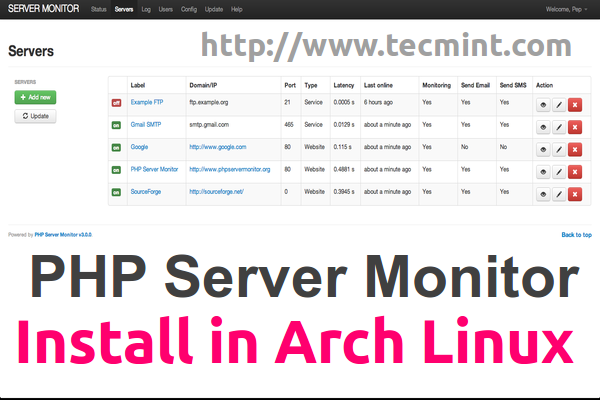This screenshot has height=400, width=600.
Task: Open the Gmail SMTP label link
Action: (146, 124)
